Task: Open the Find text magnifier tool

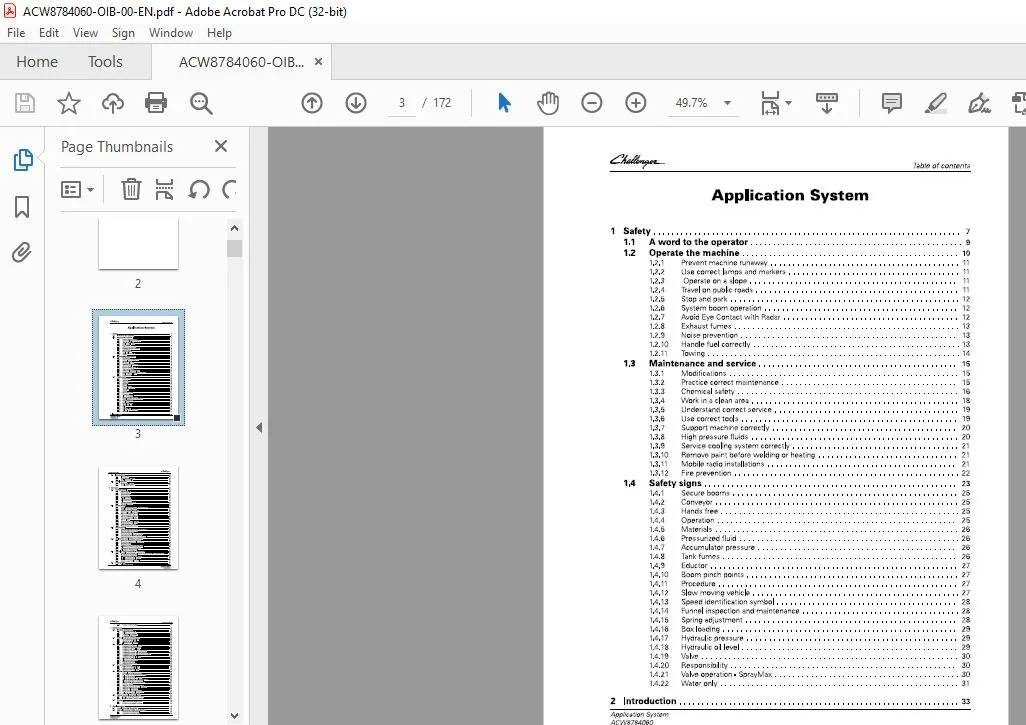Action: (201, 103)
